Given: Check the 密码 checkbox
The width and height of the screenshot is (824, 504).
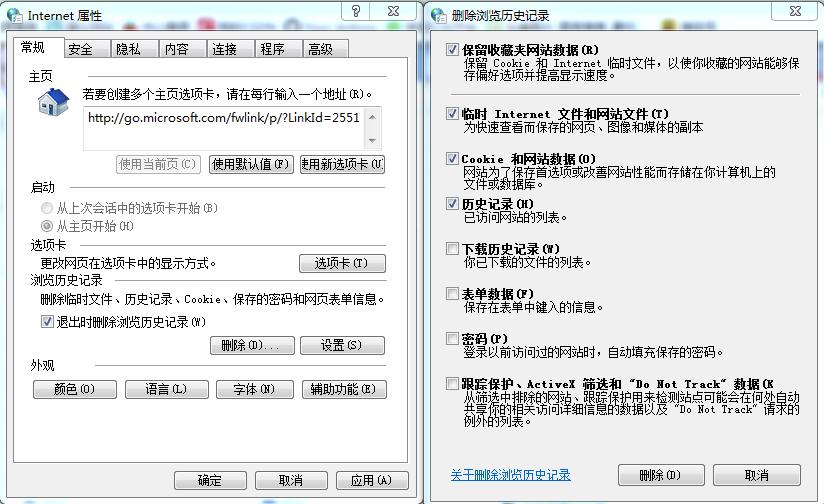Looking at the screenshot, I should click(x=452, y=338).
